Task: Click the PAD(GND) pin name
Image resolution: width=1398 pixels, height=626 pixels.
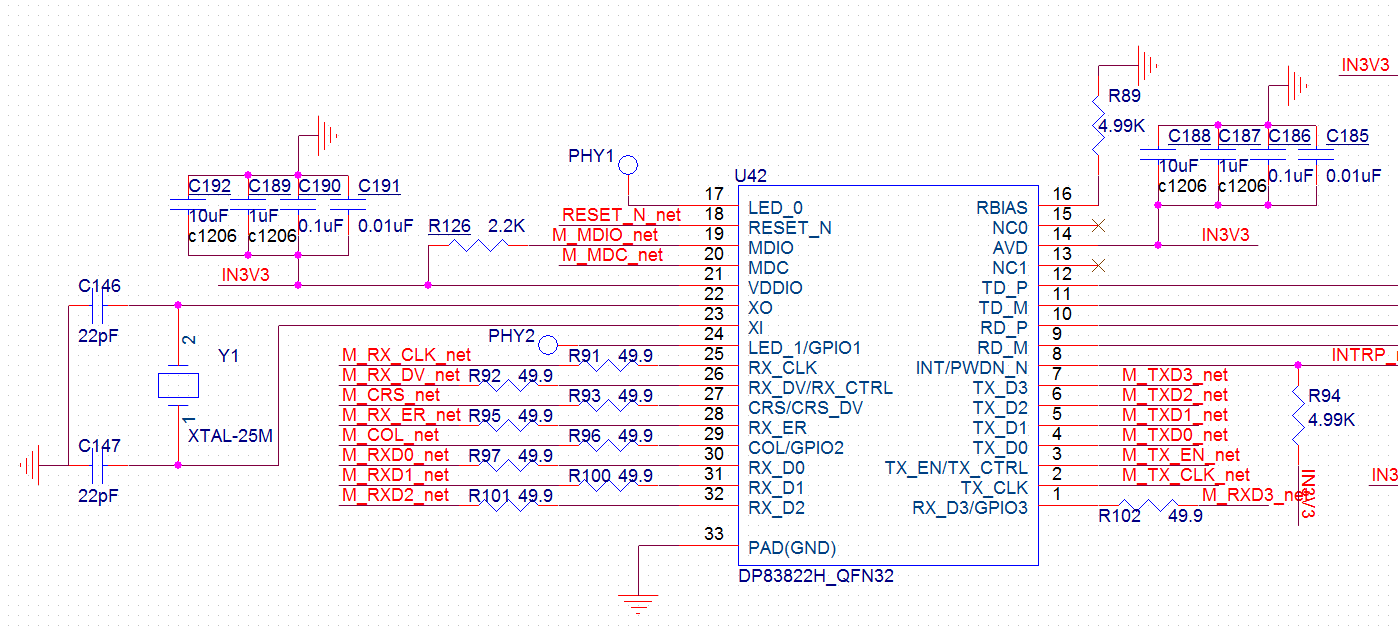Action: (x=792, y=548)
